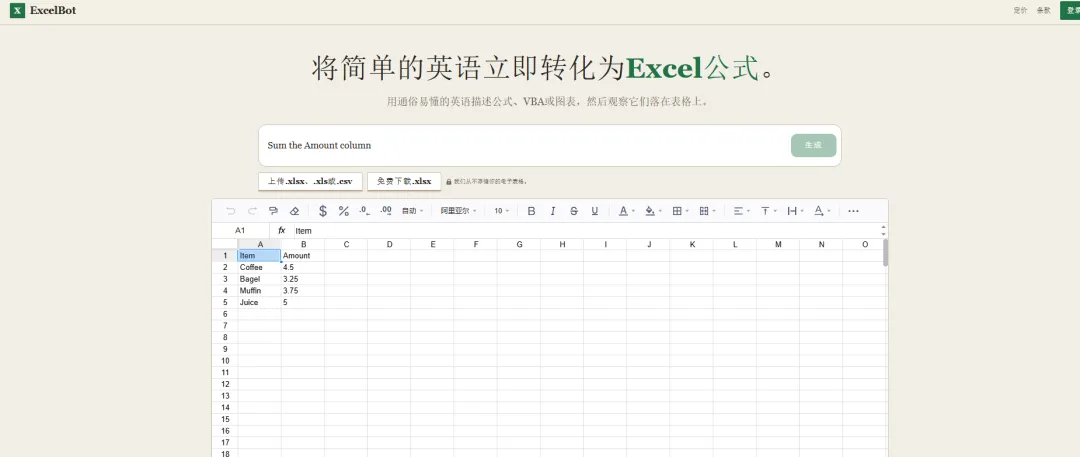Select row 10 header
Image resolution: width=1080 pixels, height=457 pixels.
click(225, 360)
